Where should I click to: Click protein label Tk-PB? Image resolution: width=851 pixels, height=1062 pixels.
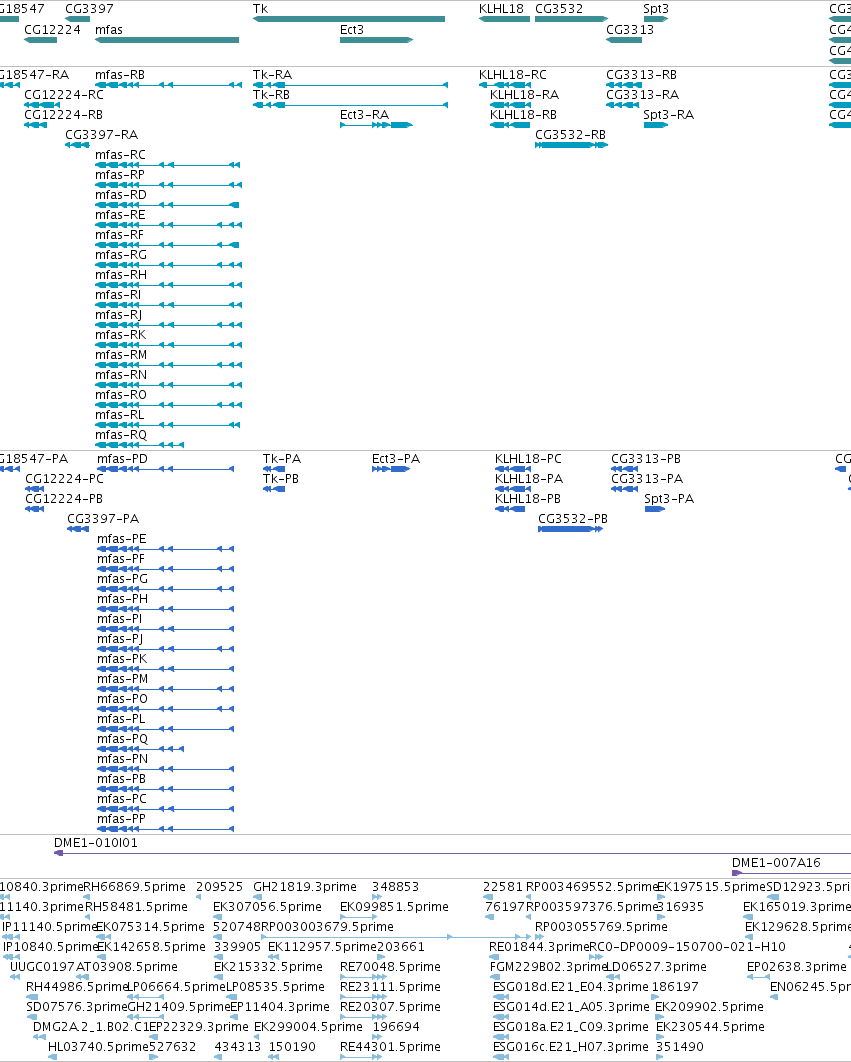point(281,479)
